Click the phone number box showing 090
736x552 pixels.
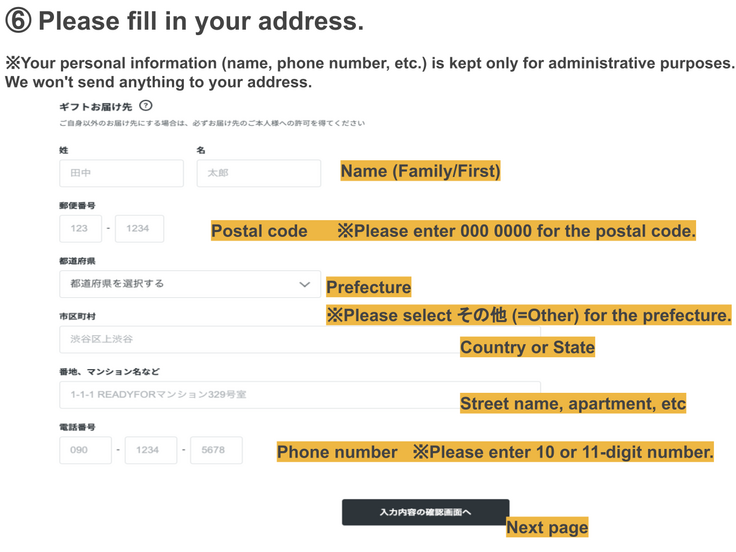pyautogui.click(x=85, y=450)
